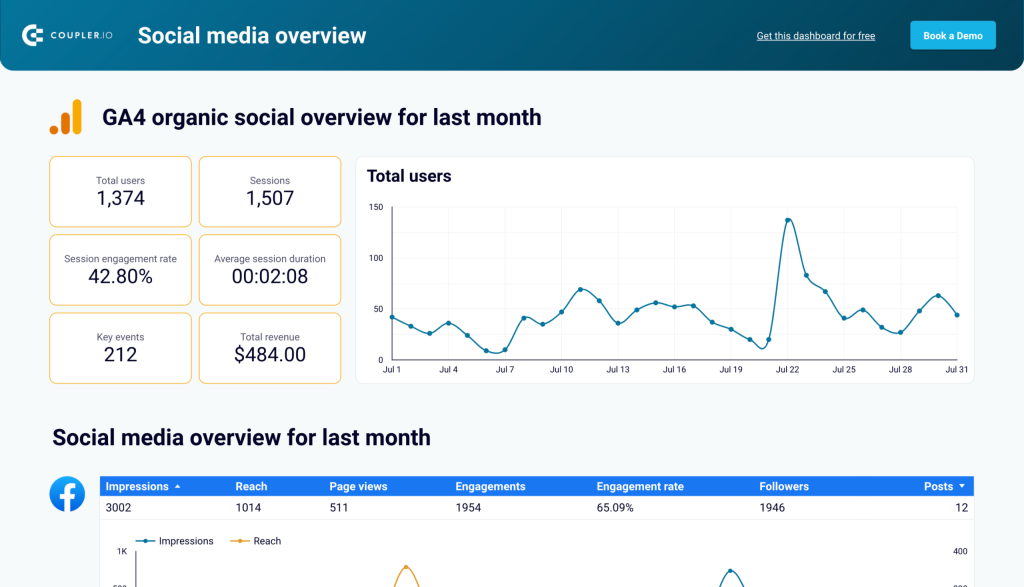Click the Engagements column header

(490, 486)
